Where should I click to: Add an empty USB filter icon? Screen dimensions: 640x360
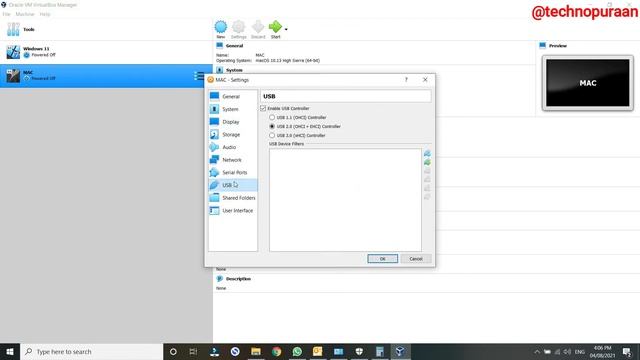[427, 153]
